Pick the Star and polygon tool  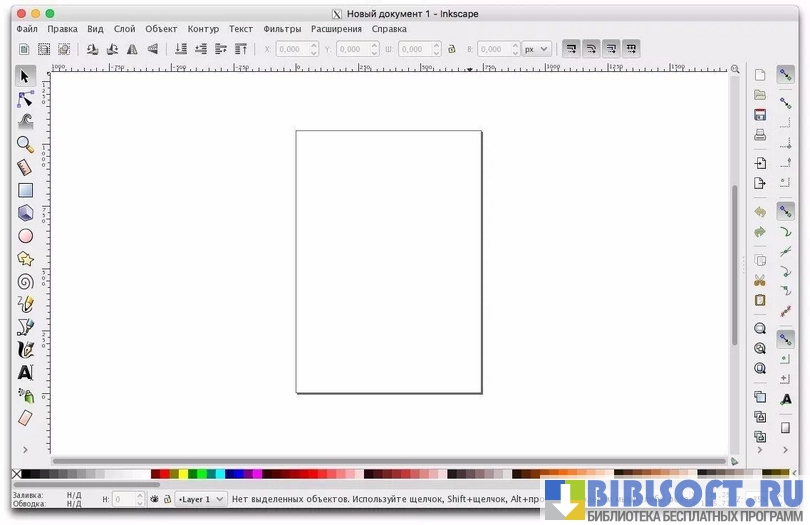coord(26,259)
